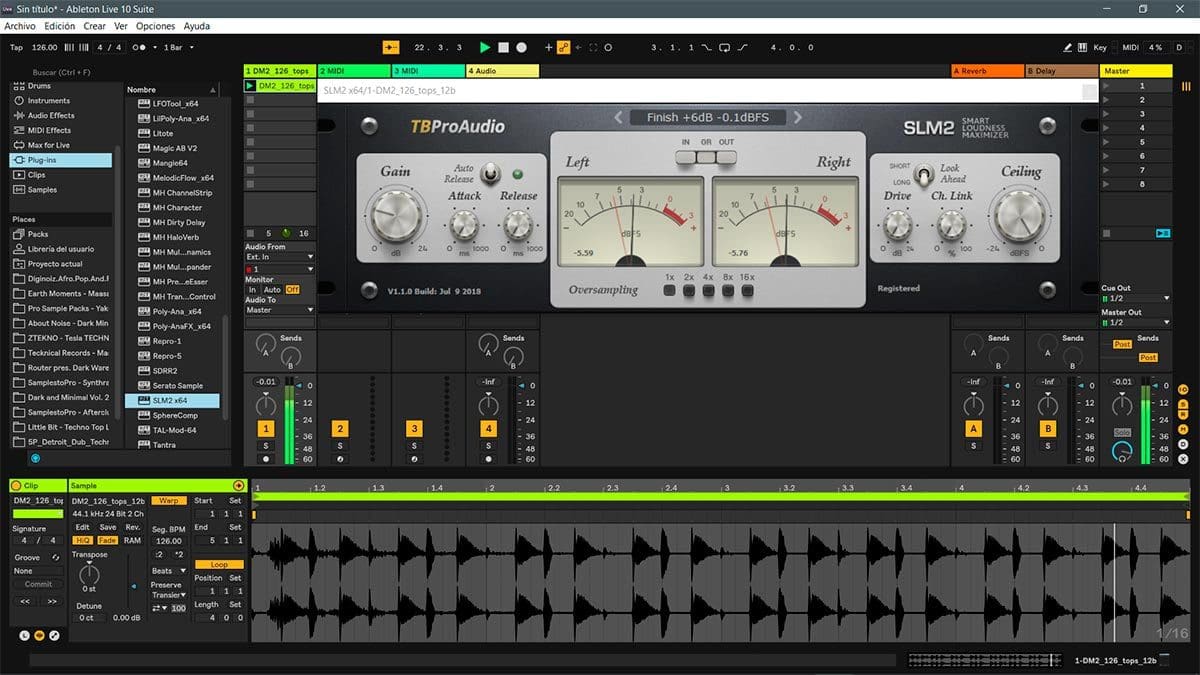Click the MIDI arrangement overdub plus icon

pos(548,47)
